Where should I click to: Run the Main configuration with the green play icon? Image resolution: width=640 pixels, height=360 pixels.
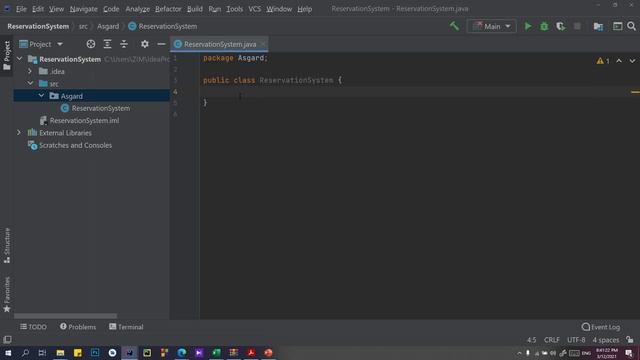click(x=528, y=26)
